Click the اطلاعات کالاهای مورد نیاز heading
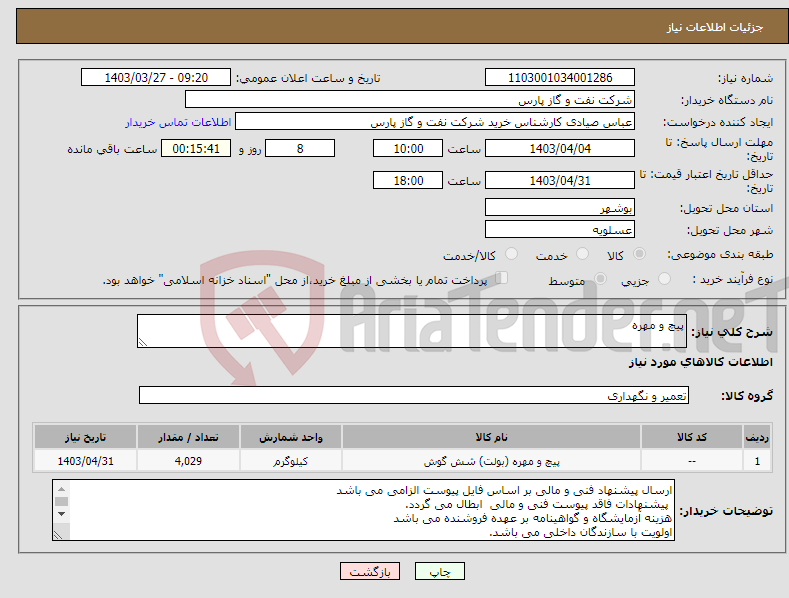Image resolution: width=789 pixels, height=598 pixels. pos(700,362)
